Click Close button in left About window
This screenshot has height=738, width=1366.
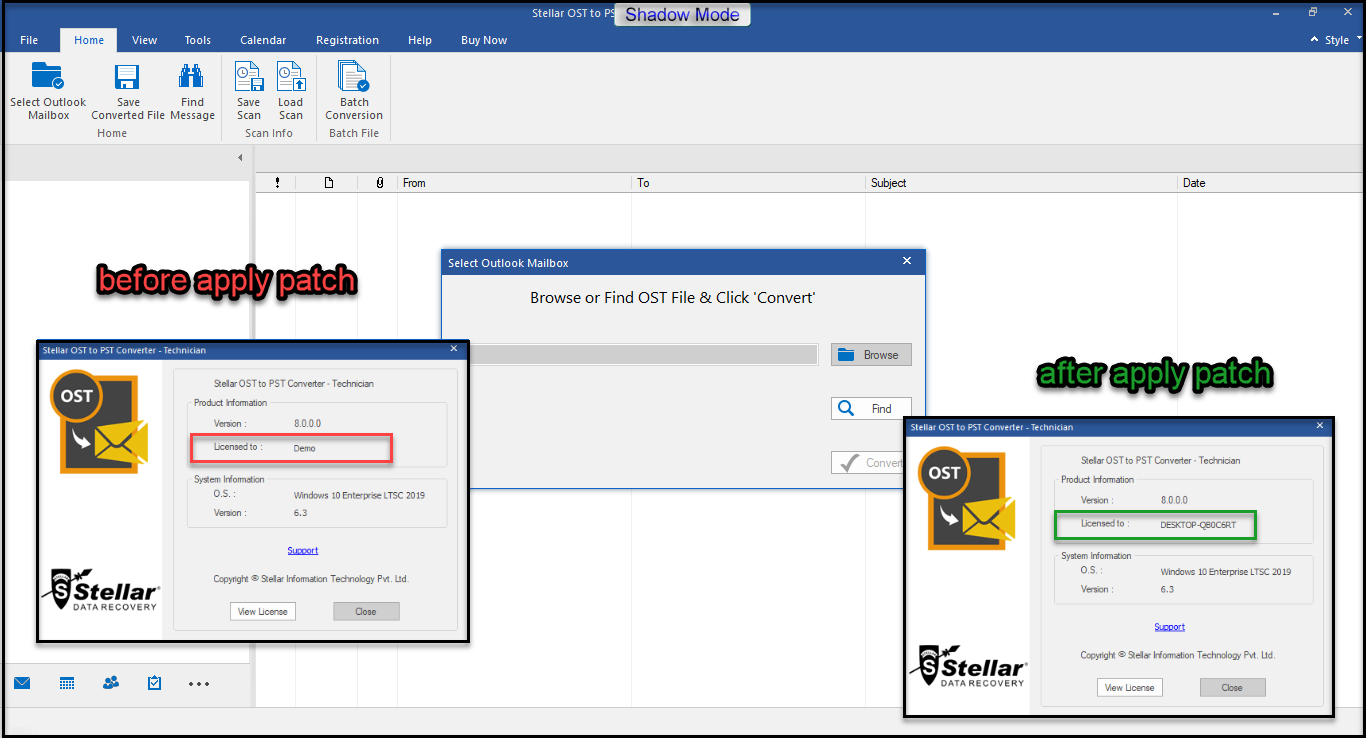(366, 611)
